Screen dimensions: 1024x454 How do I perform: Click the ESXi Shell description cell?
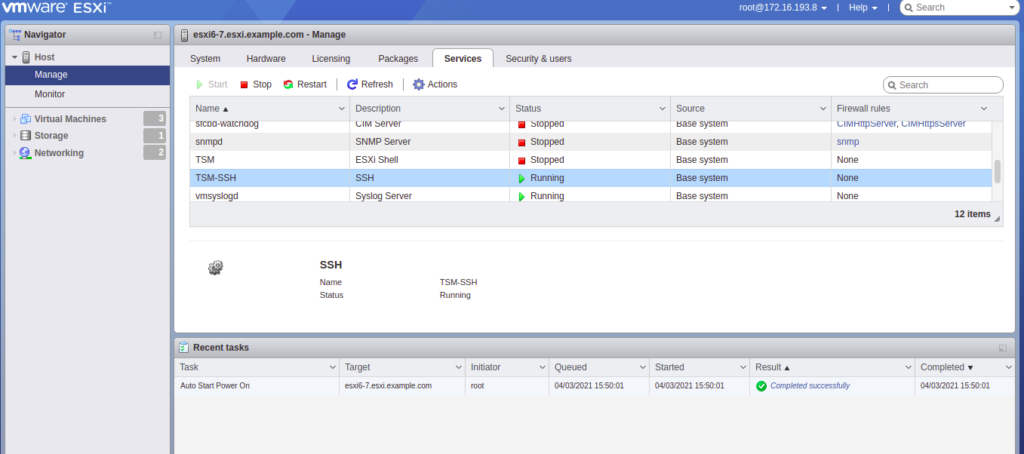[430, 160]
